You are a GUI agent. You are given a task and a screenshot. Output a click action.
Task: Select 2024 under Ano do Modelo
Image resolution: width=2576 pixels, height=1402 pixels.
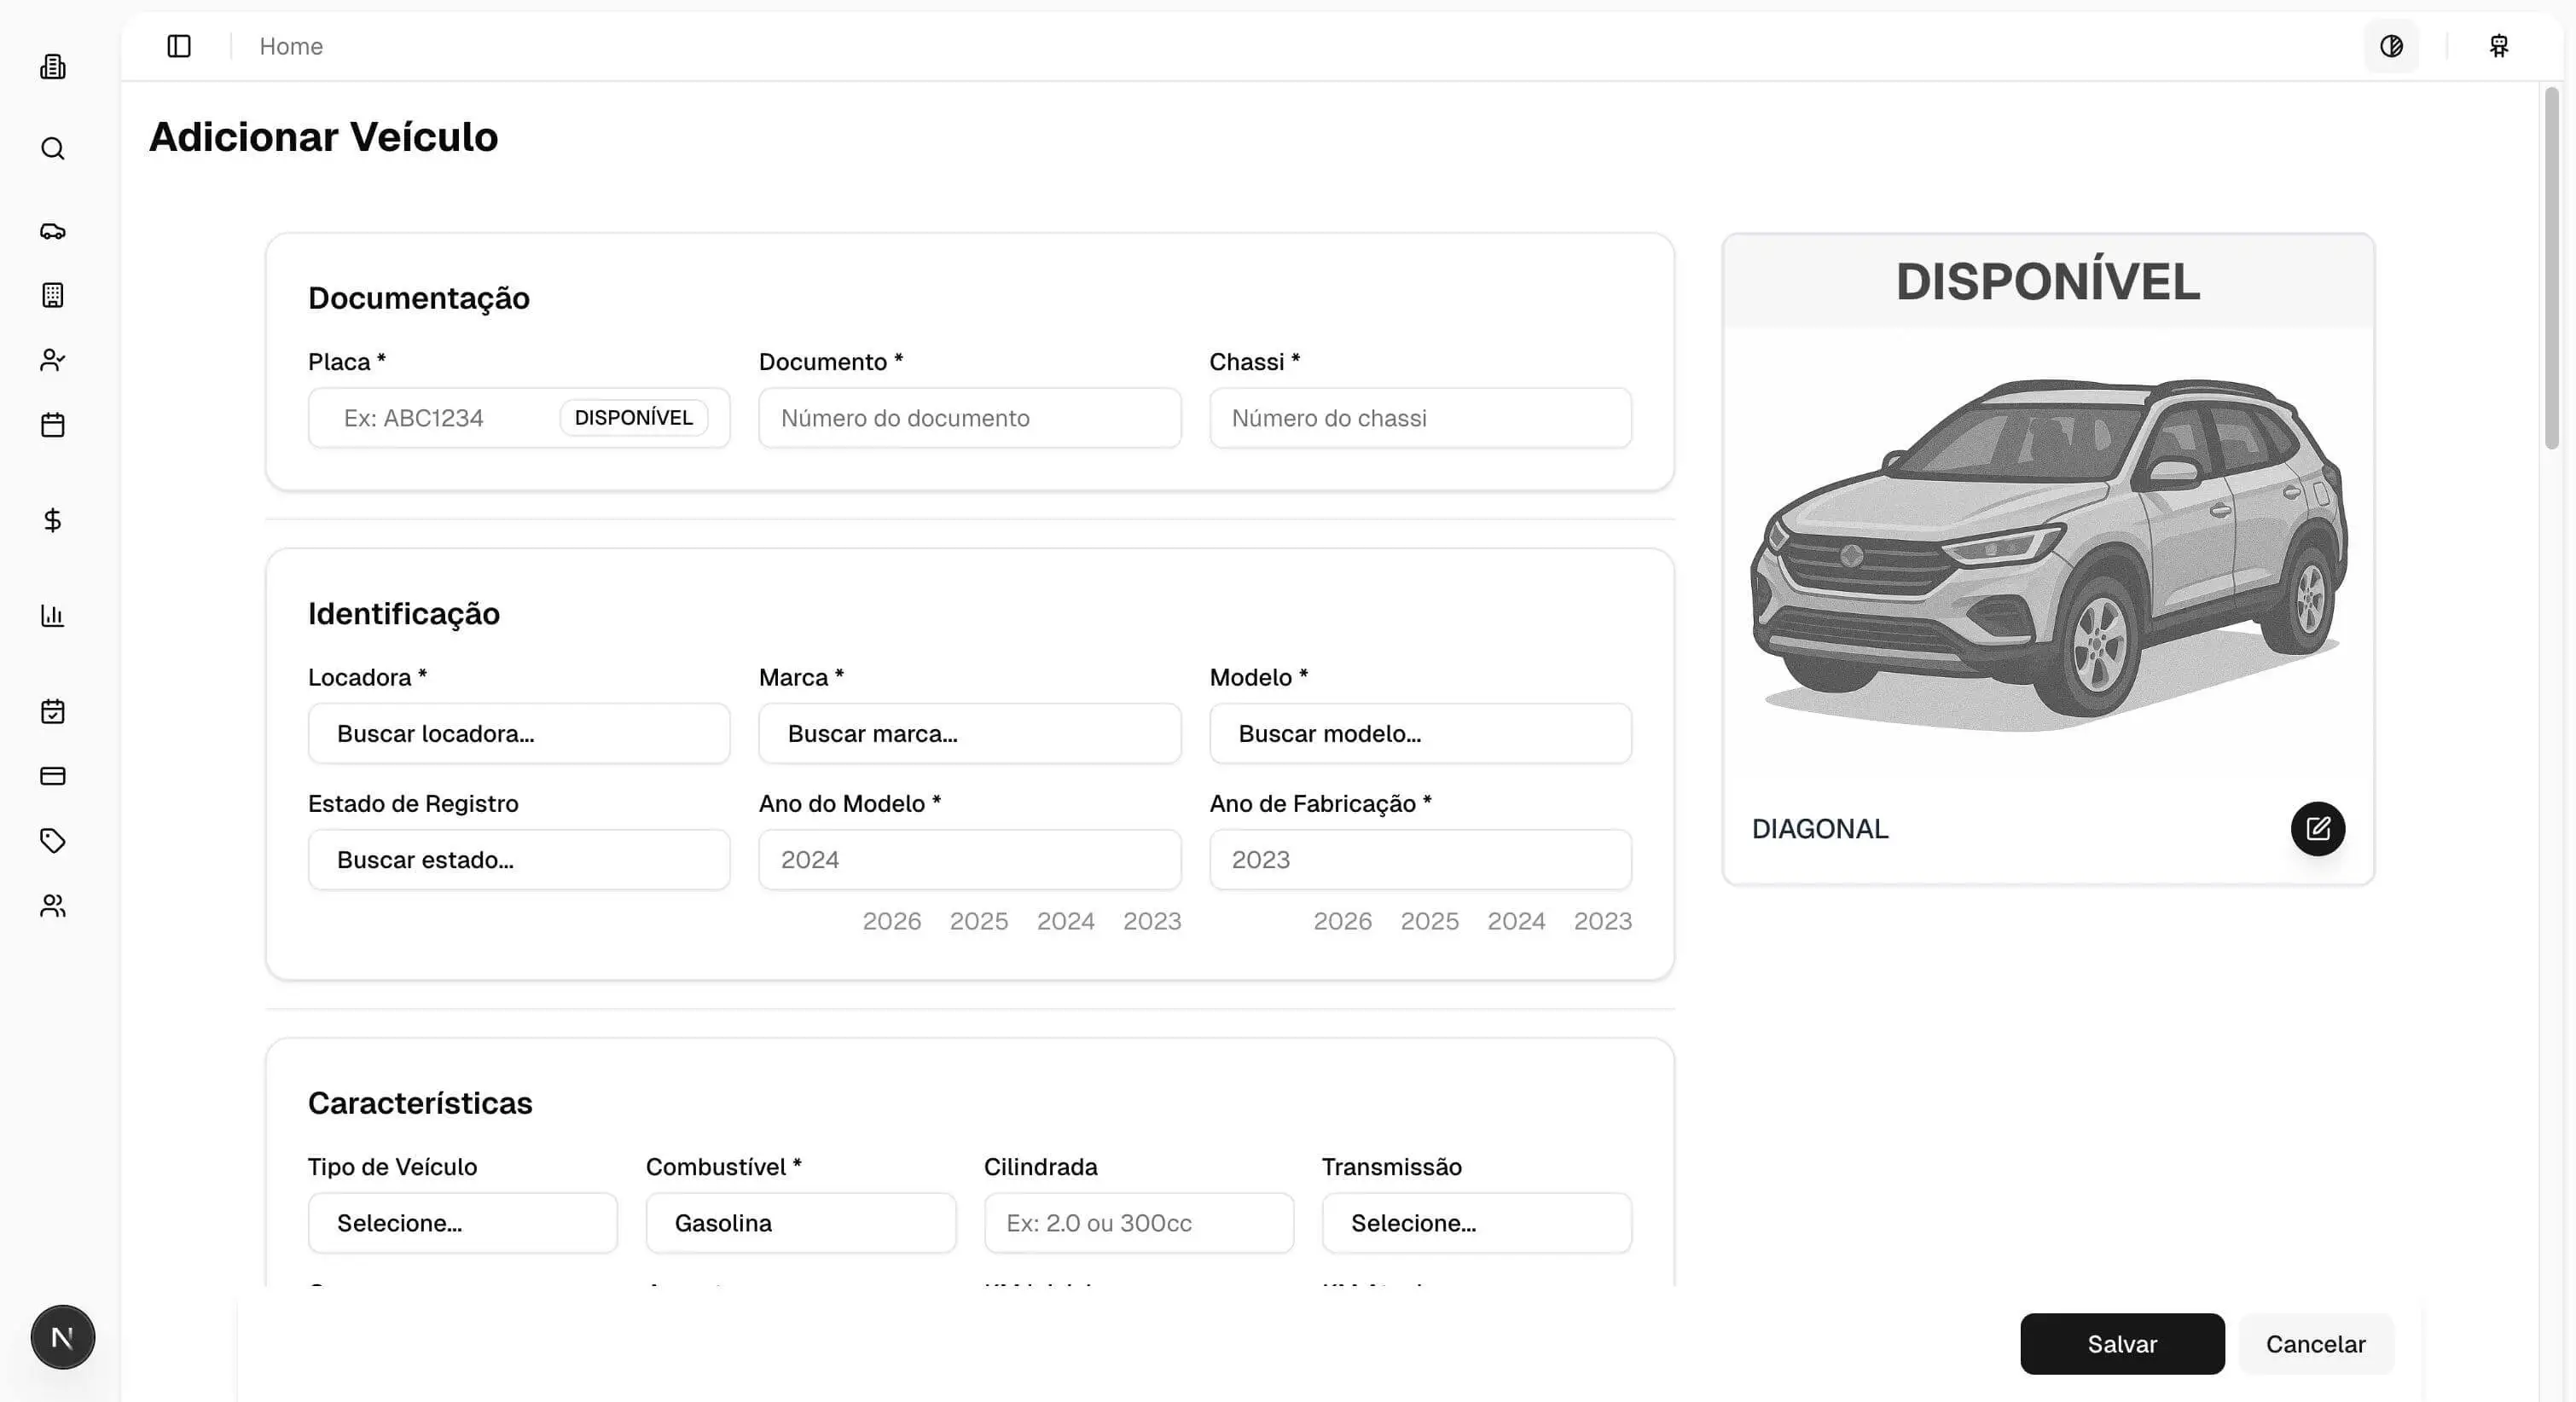[x=1066, y=921]
